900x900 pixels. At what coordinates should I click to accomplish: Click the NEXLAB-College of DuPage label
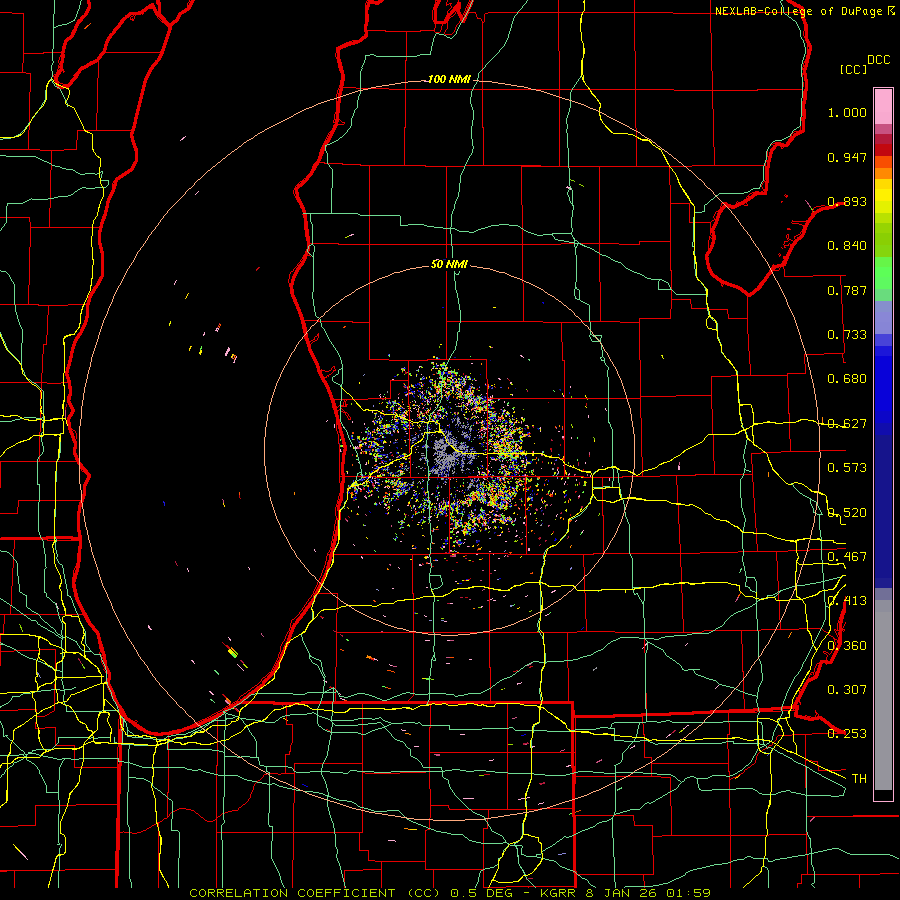[x=798, y=11]
